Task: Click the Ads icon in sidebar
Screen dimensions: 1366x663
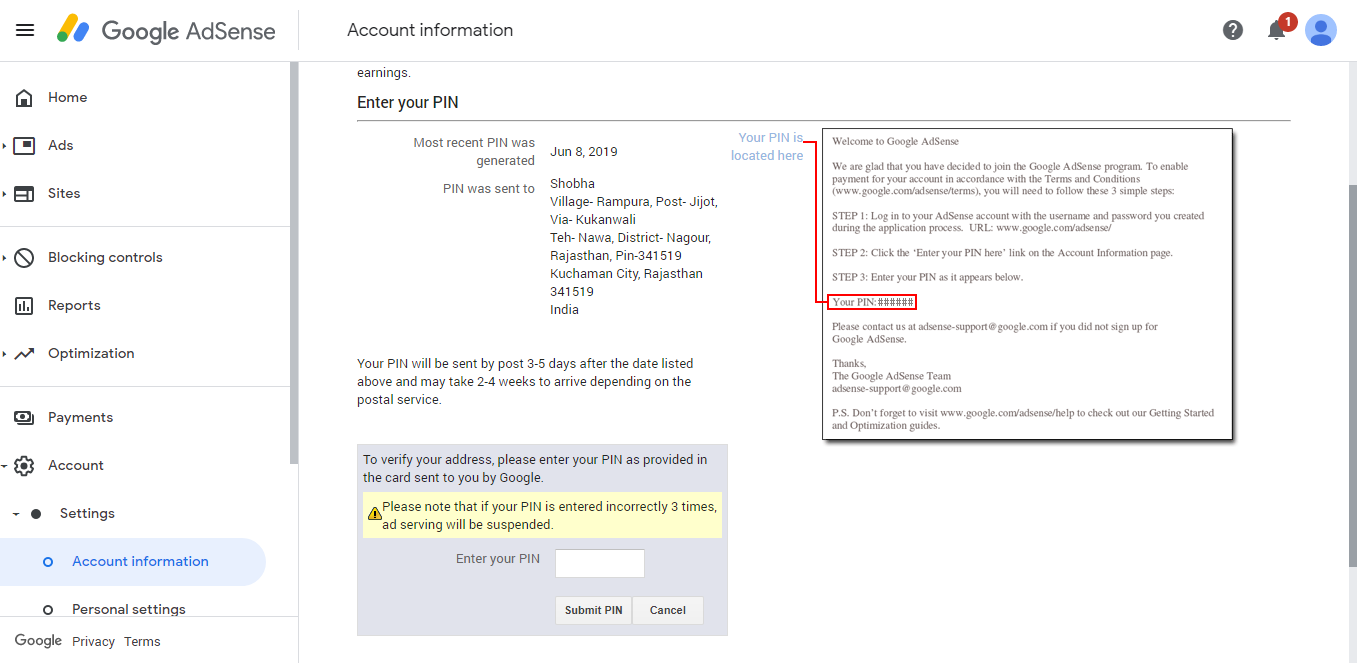Action: coord(24,145)
